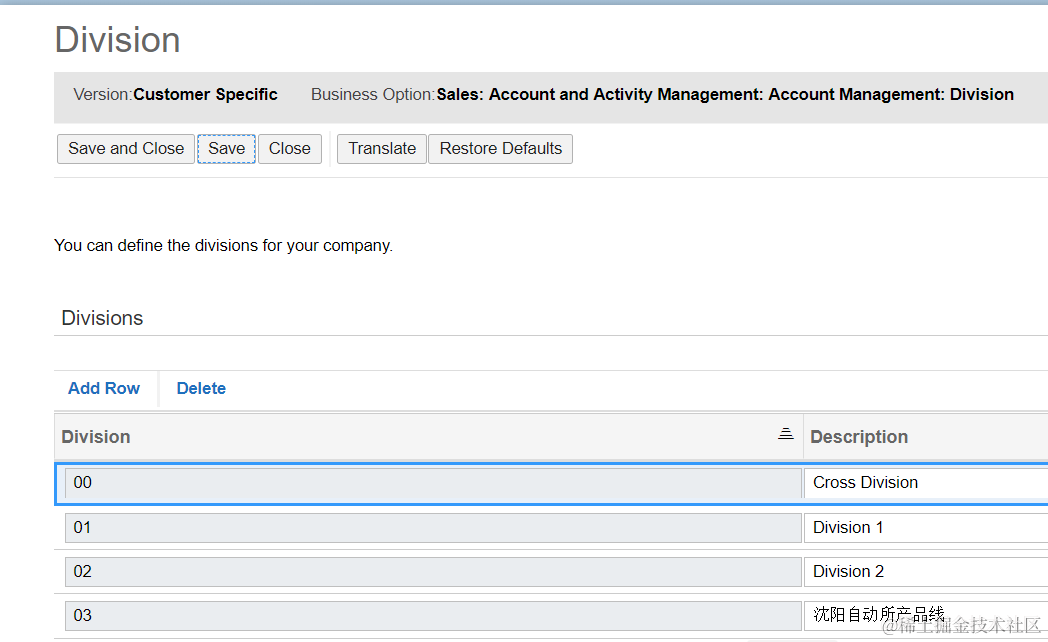Screen dimensions: 1048x642
Task: Click the Customer Specific version text
Action: tap(205, 95)
